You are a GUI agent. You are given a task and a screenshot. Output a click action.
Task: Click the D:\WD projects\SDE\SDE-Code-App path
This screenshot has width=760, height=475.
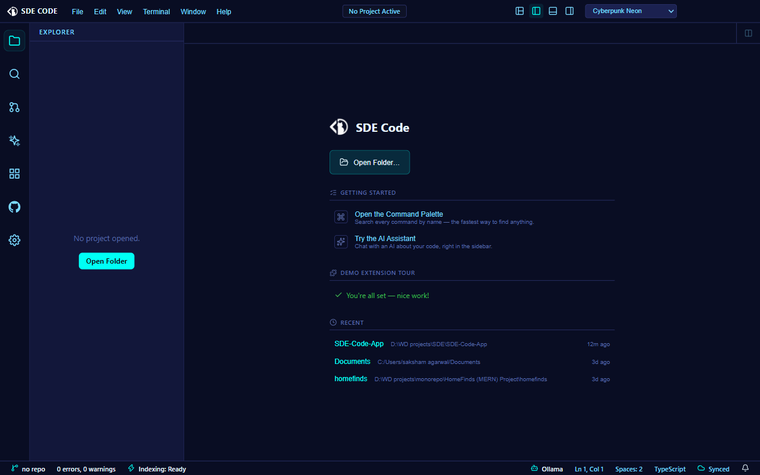point(439,344)
